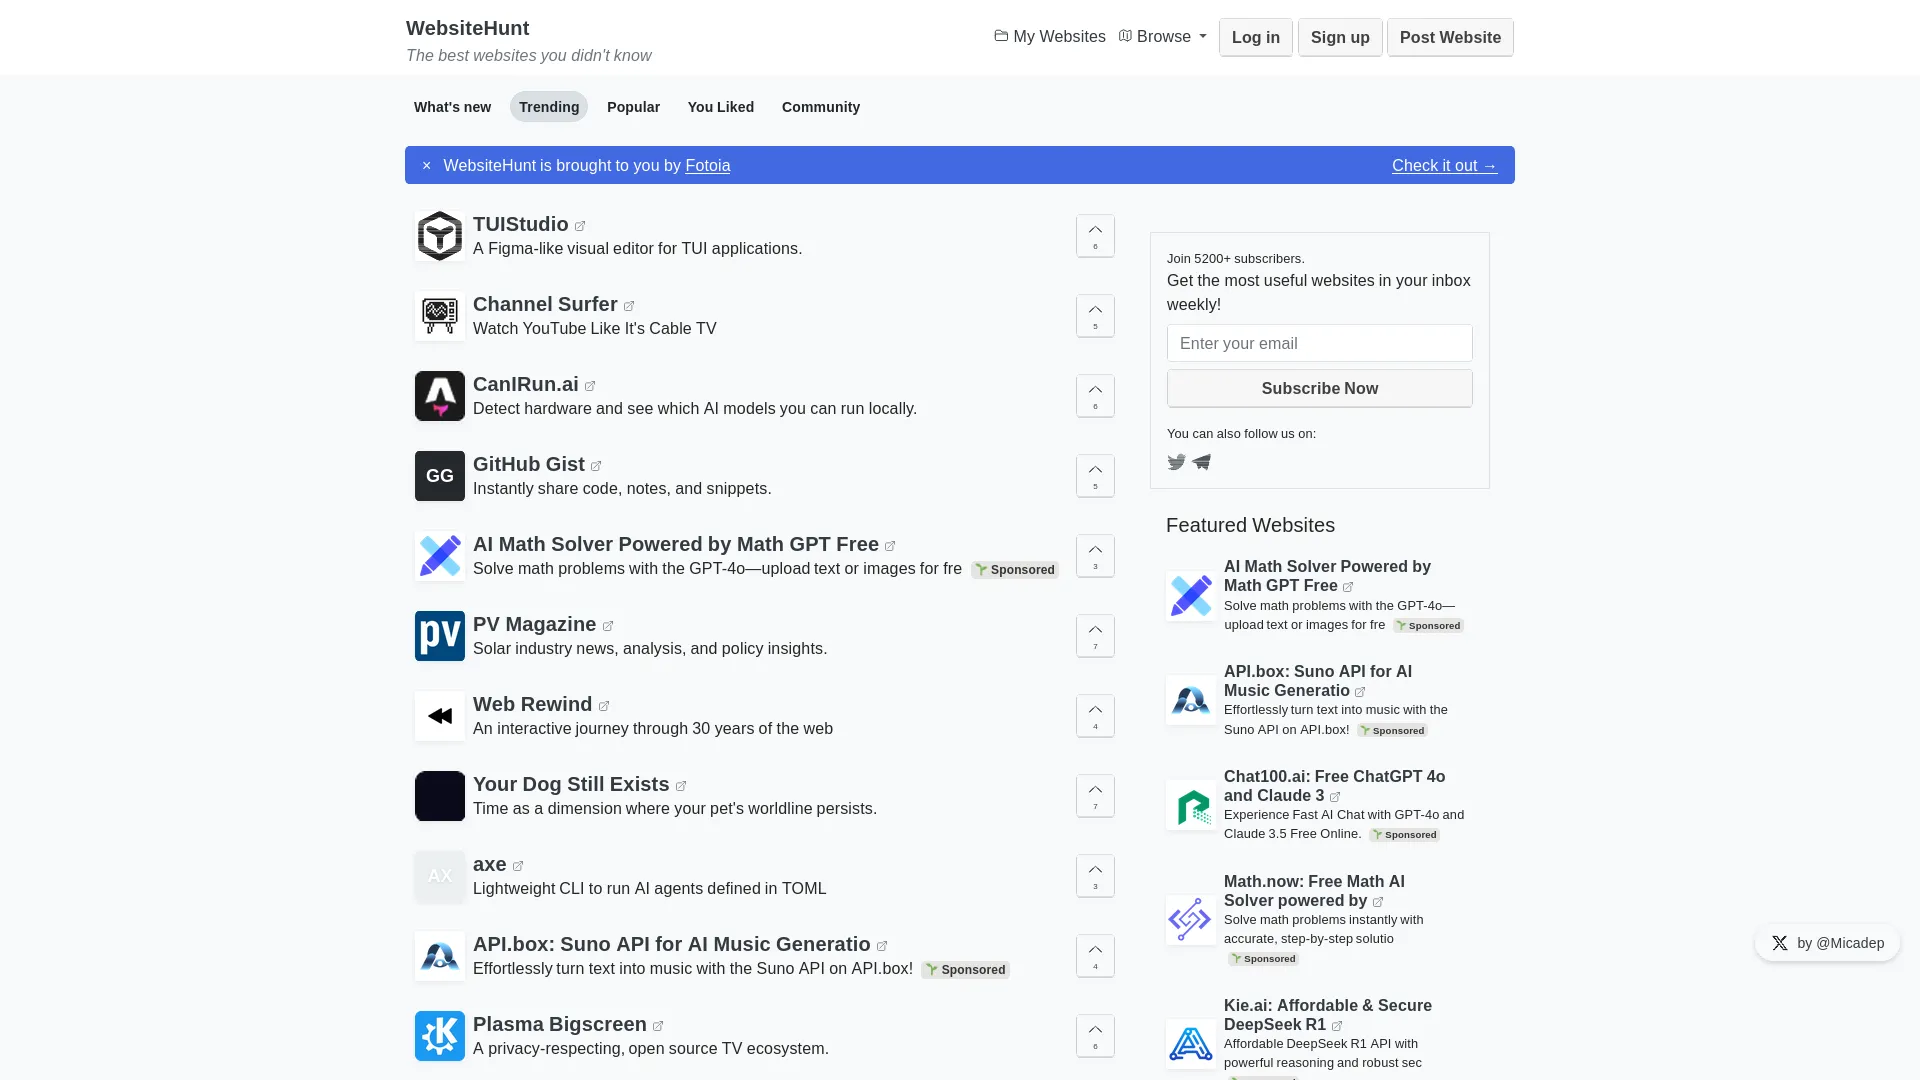Dismiss the blue Fotoia banner
1920x1080 pixels.
tap(426, 166)
